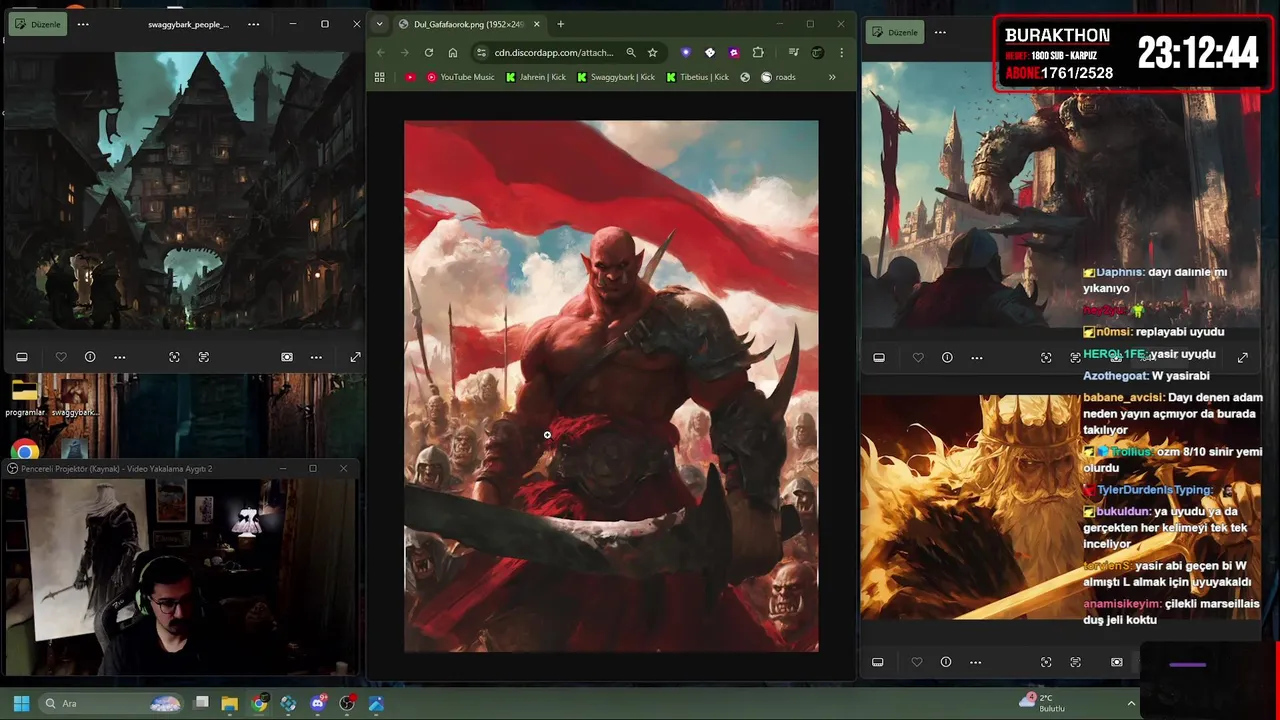Image resolution: width=1280 pixels, height=720 pixels.
Task: Open more options beside Düzenle in swaggybark_people window
Action: (x=83, y=24)
